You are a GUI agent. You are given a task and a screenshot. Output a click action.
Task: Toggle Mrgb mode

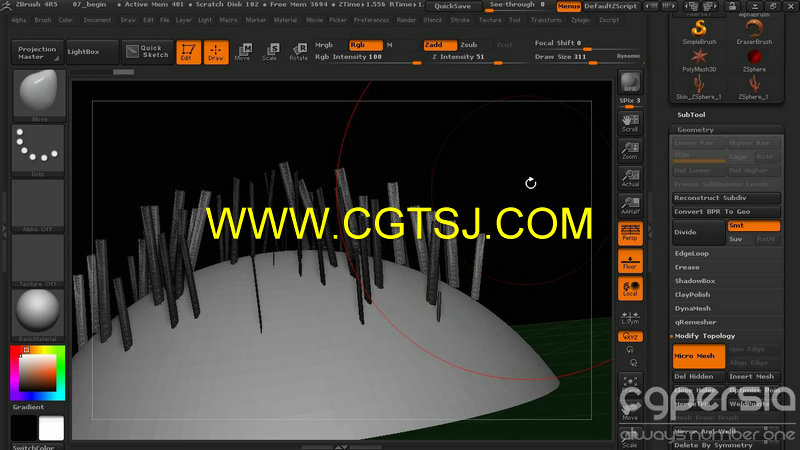(x=324, y=45)
